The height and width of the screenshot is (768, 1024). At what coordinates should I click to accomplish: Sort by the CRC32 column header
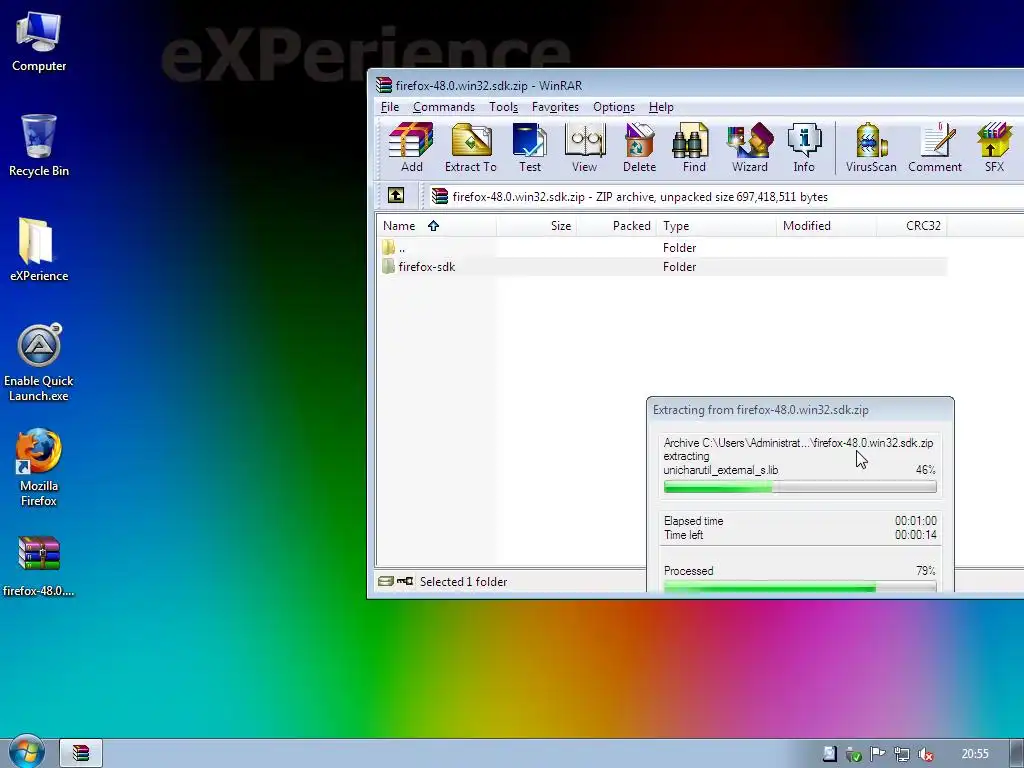(x=912, y=226)
